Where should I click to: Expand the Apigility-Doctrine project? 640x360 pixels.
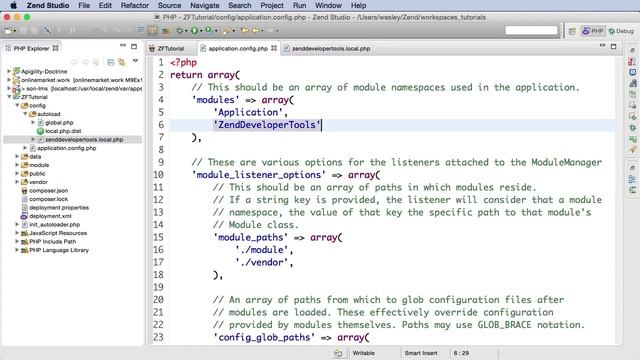[9, 71]
